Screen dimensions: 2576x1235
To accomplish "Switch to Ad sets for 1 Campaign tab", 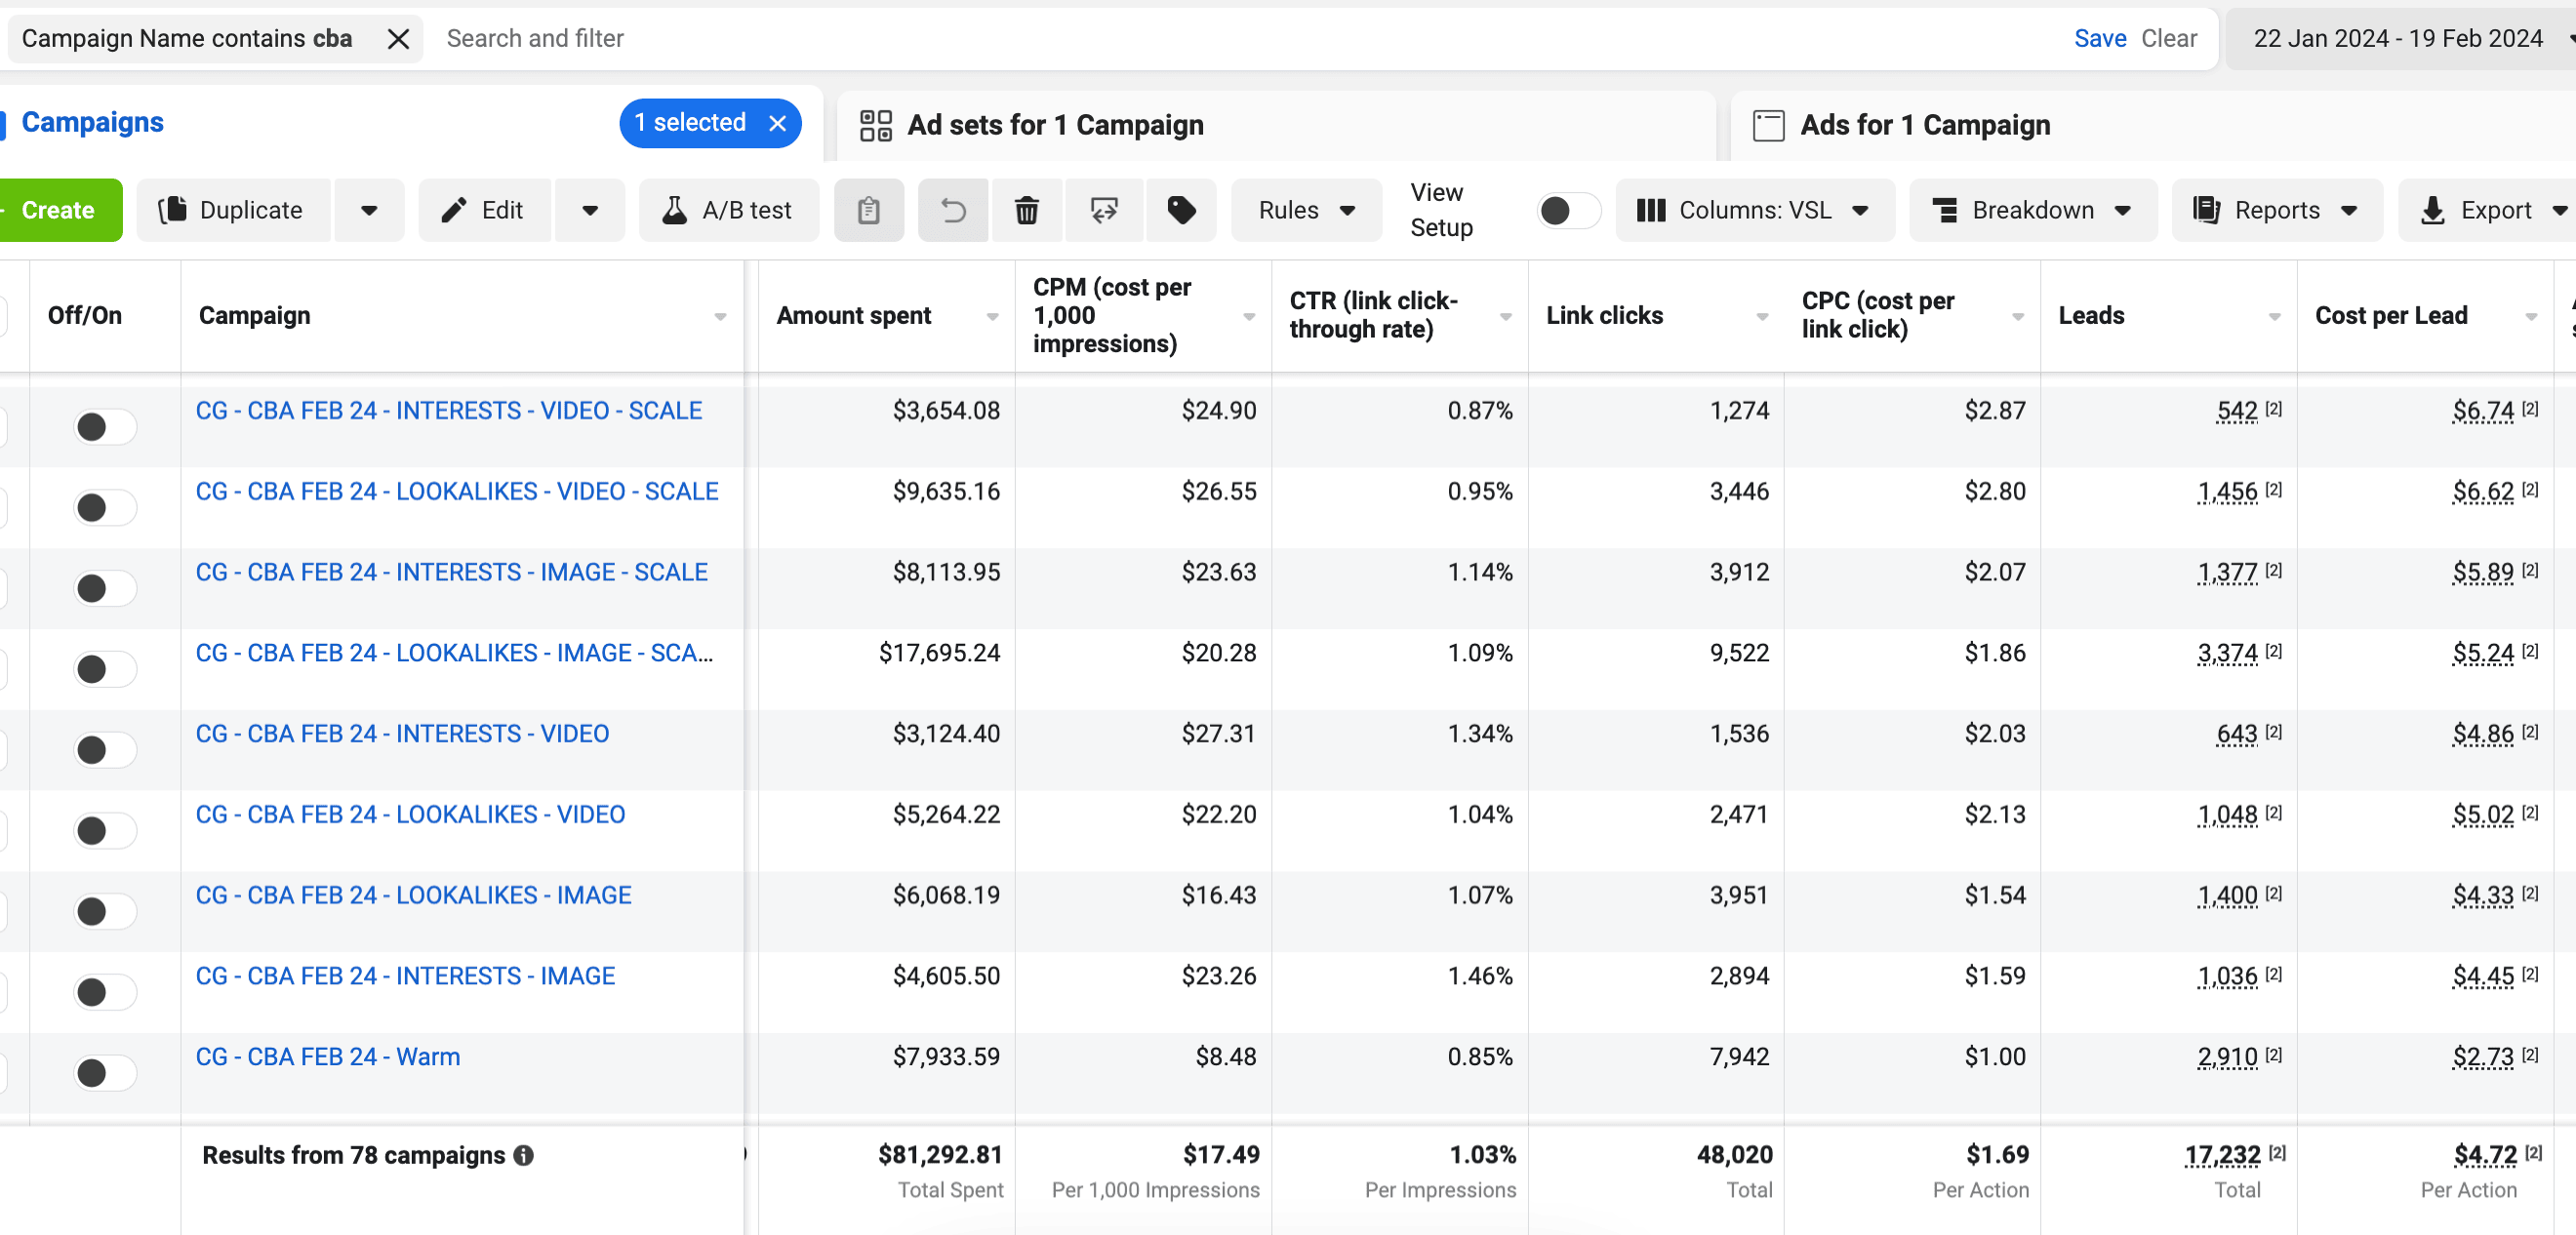I will (1054, 125).
